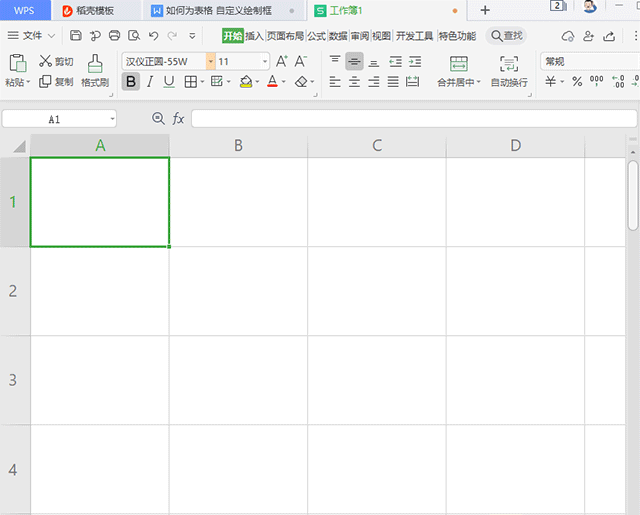Click the Cut scissors icon
This screenshot has width=640, height=515.
click(45, 61)
